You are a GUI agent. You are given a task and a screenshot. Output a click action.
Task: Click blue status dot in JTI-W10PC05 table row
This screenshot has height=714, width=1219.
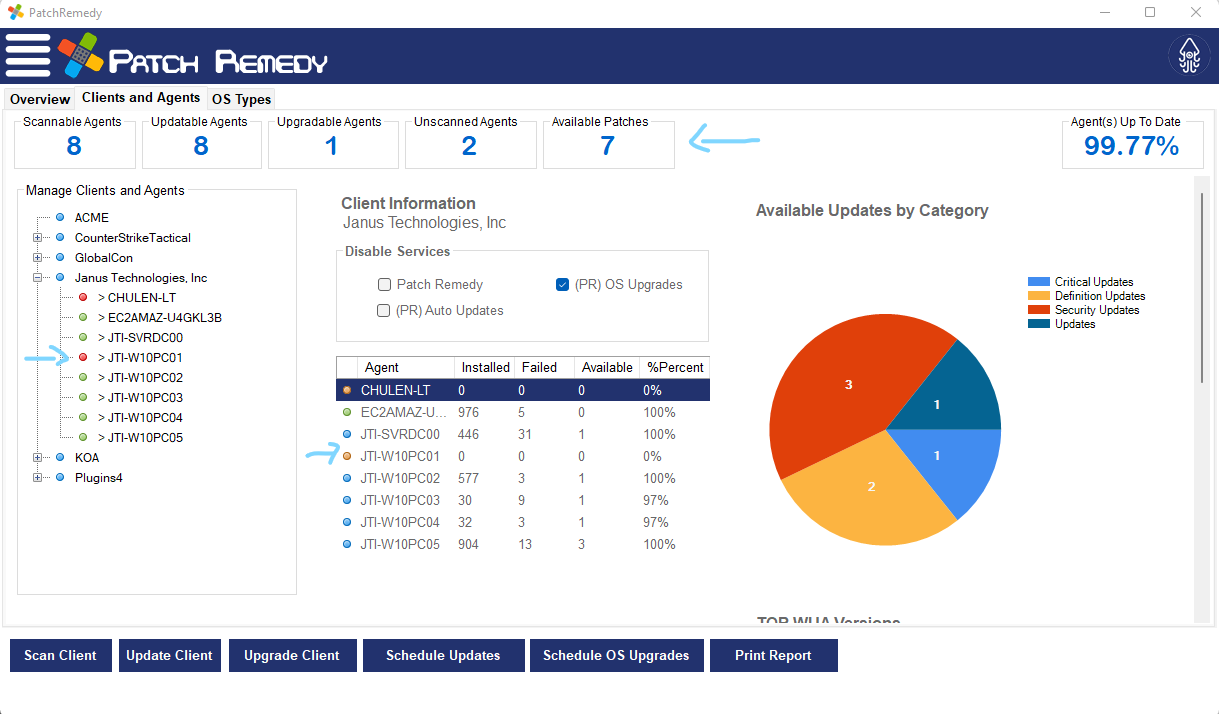[347, 544]
